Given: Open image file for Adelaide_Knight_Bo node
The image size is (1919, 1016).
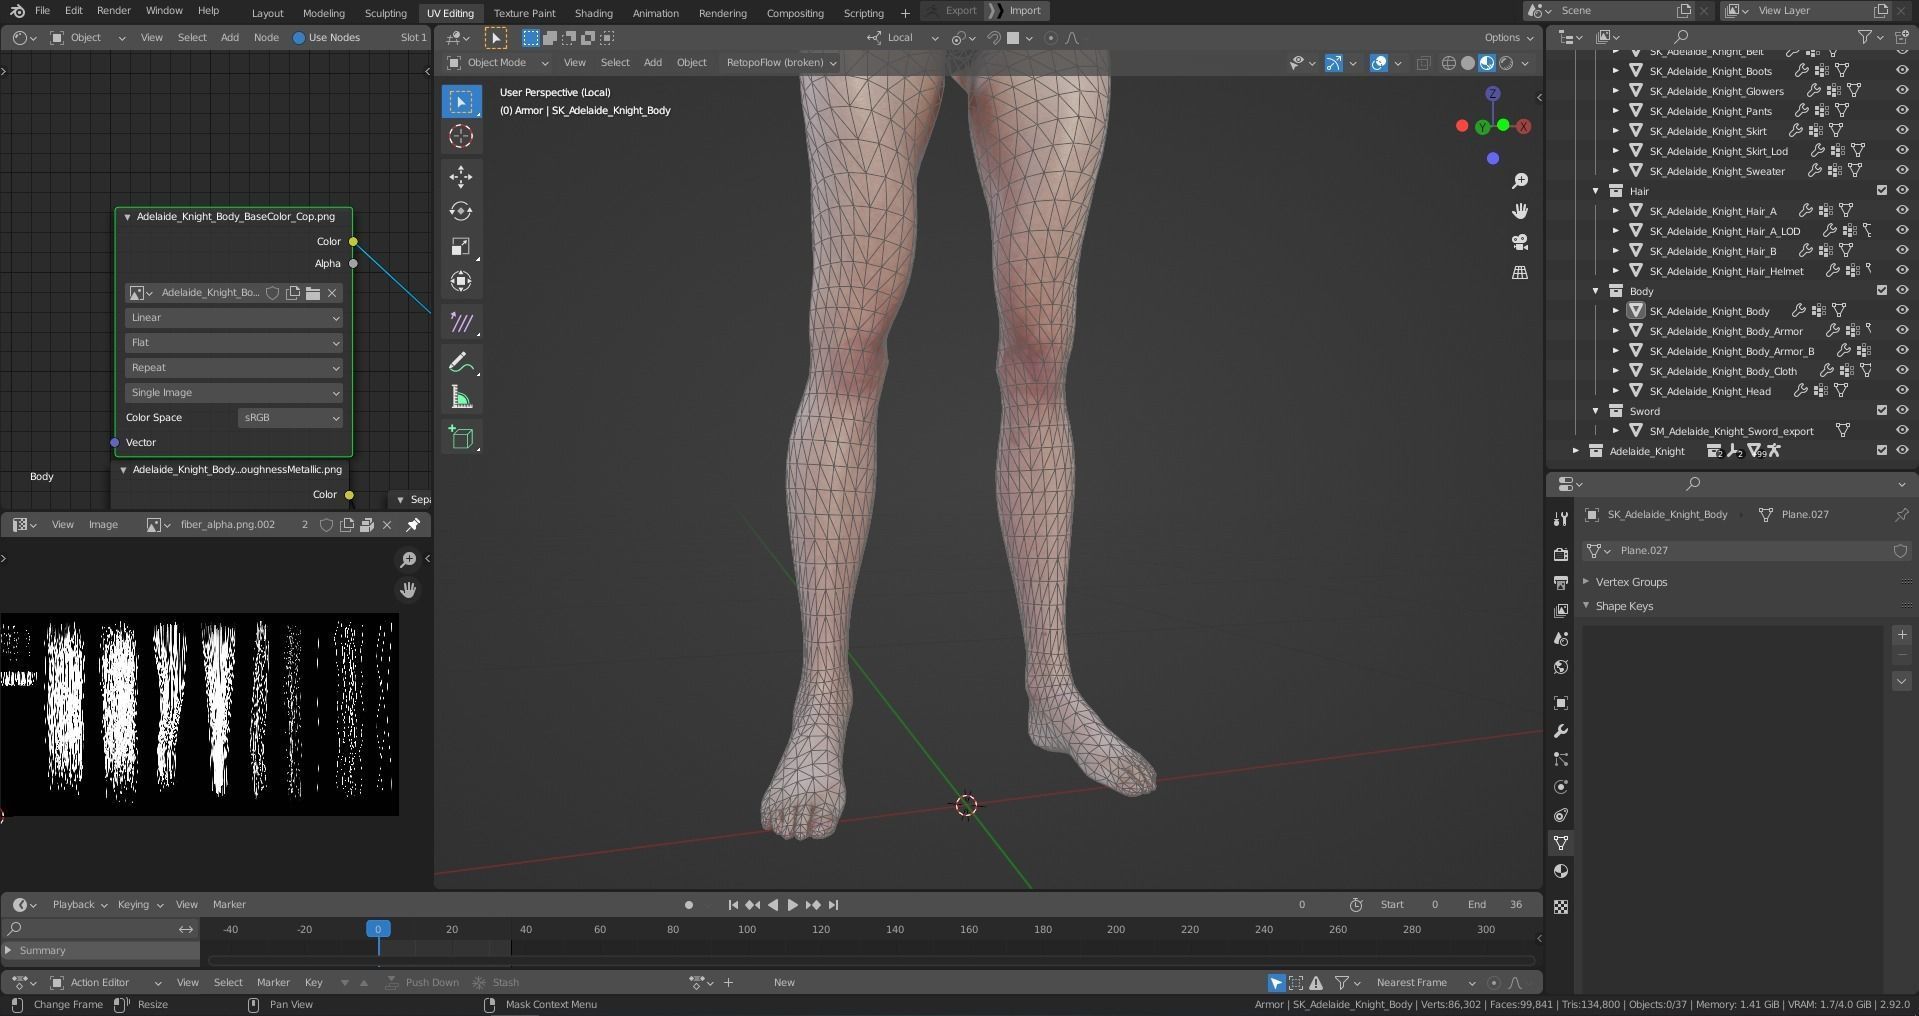Looking at the screenshot, I should [313, 293].
